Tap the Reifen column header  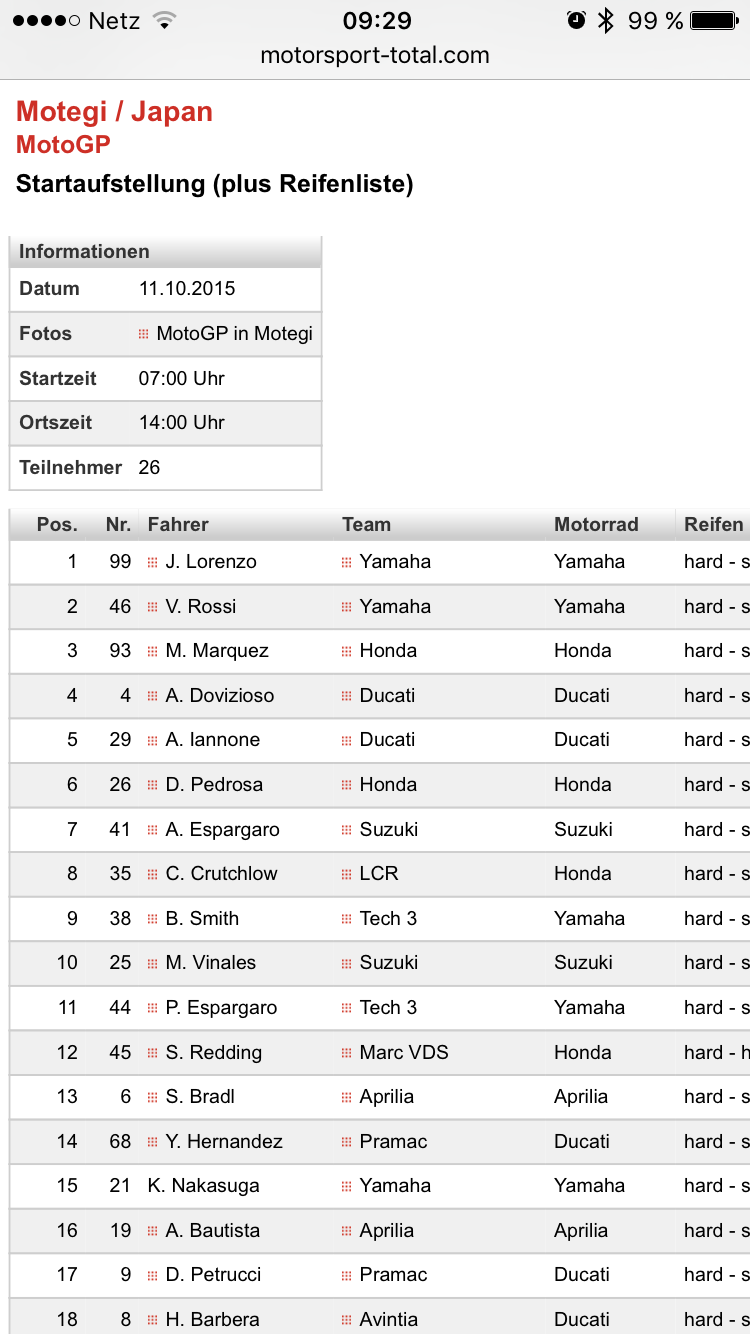713,524
